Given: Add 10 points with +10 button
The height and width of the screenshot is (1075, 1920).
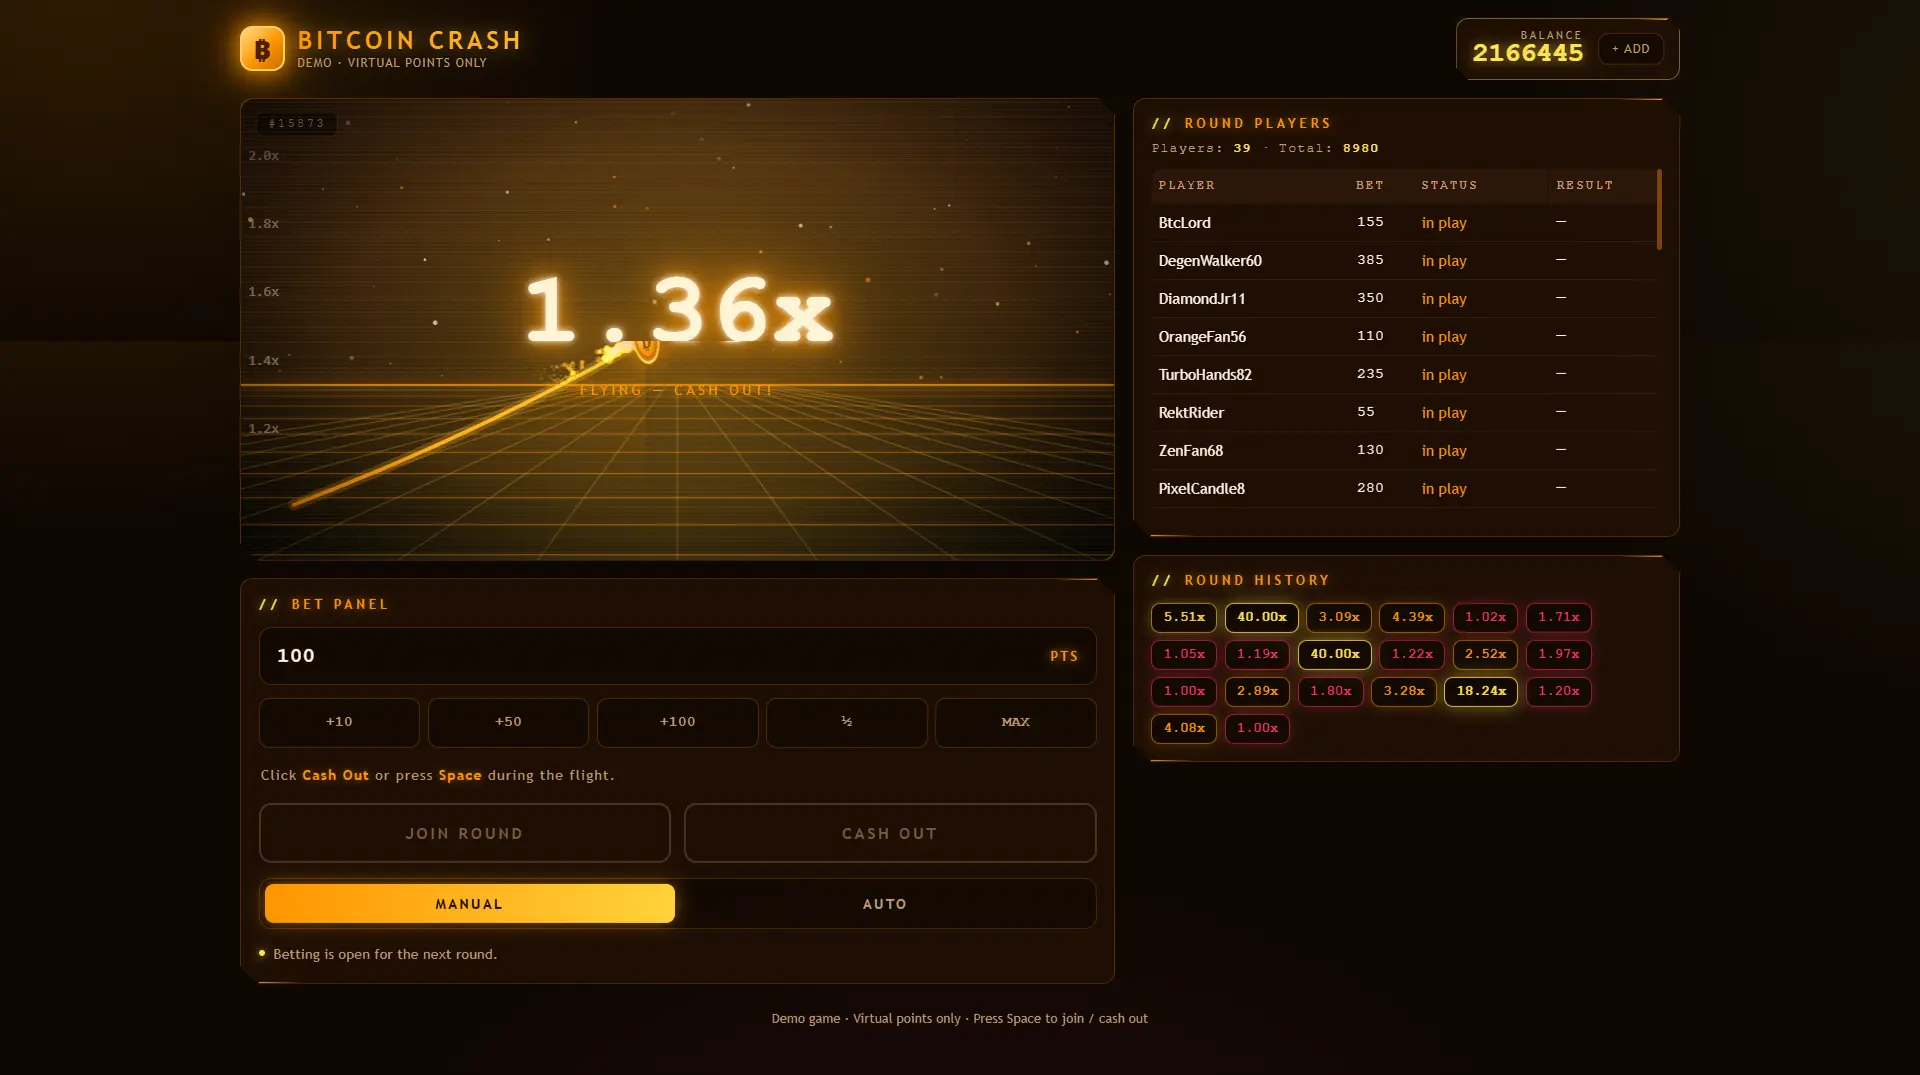Looking at the screenshot, I should coord(339,722).
